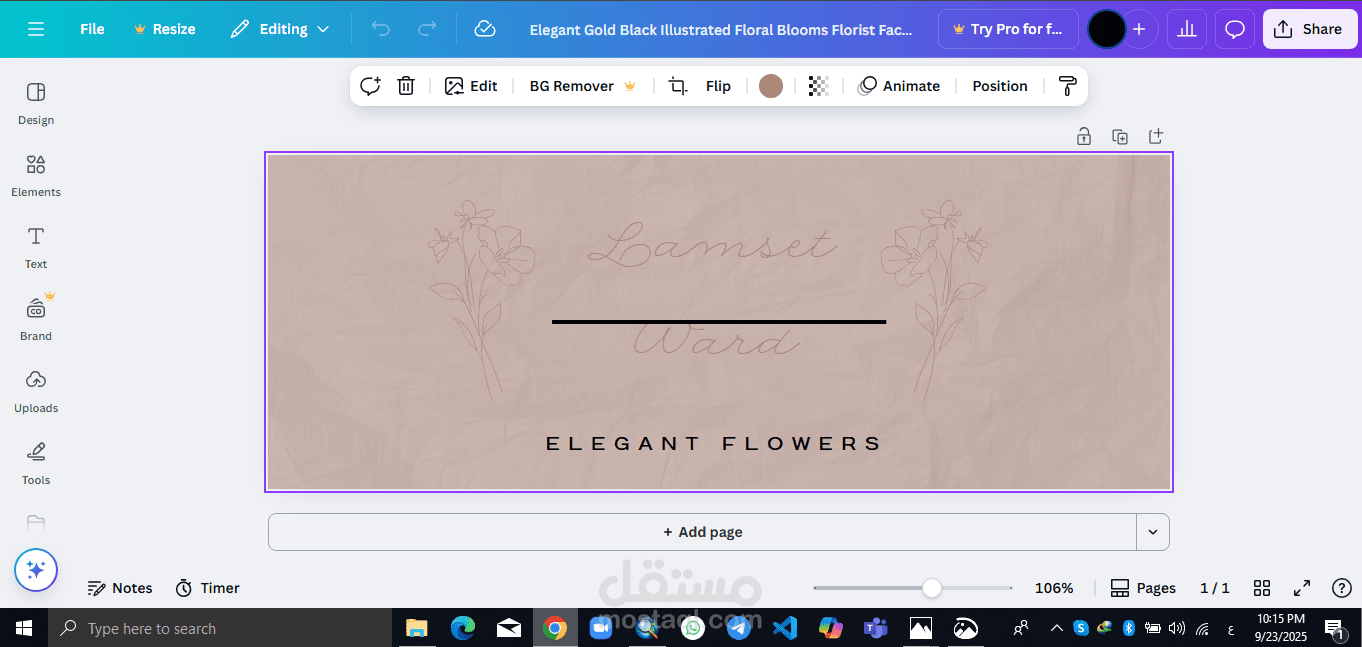
Task: Launch the Canva AI sparkle button
Action: tap(36, 570)
